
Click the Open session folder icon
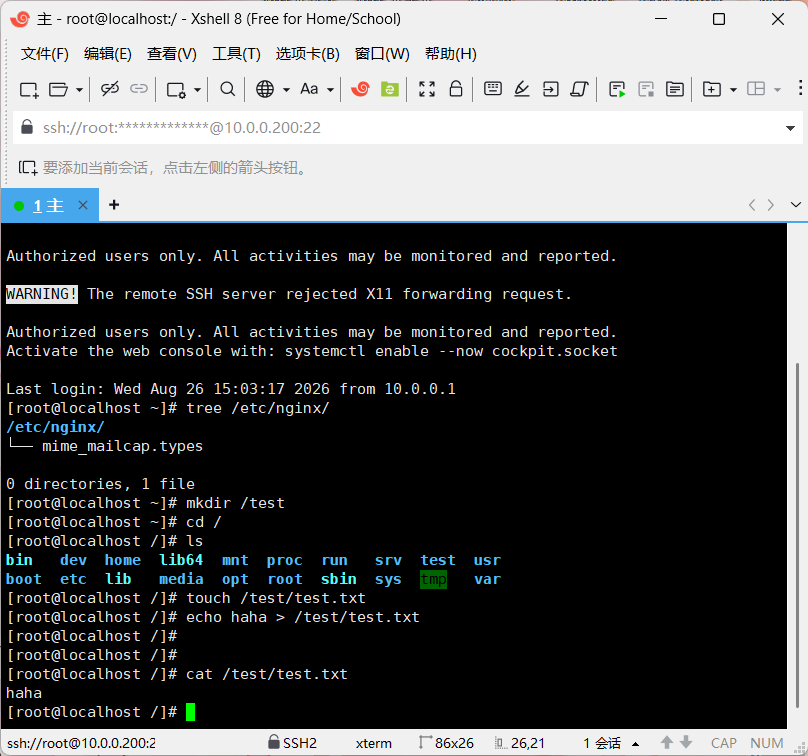pyautogui.click(x=58, y=90)
